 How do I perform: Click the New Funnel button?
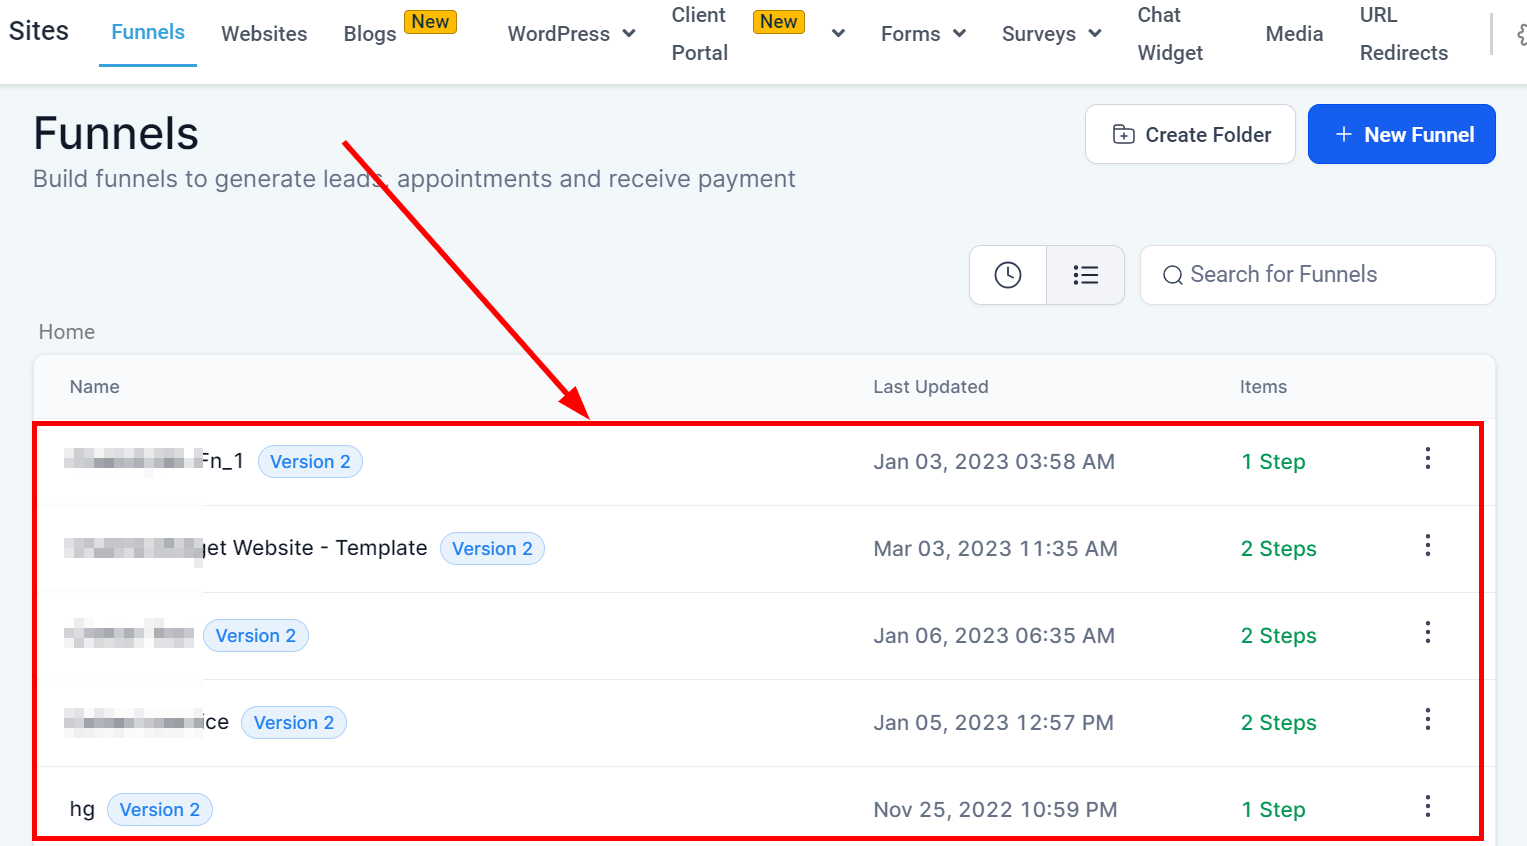click(1401, 135)
